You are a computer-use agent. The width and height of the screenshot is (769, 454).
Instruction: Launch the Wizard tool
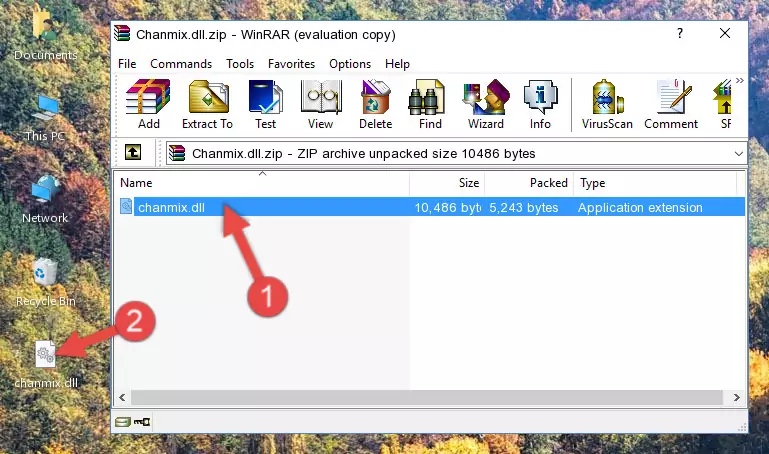(486, 104)
